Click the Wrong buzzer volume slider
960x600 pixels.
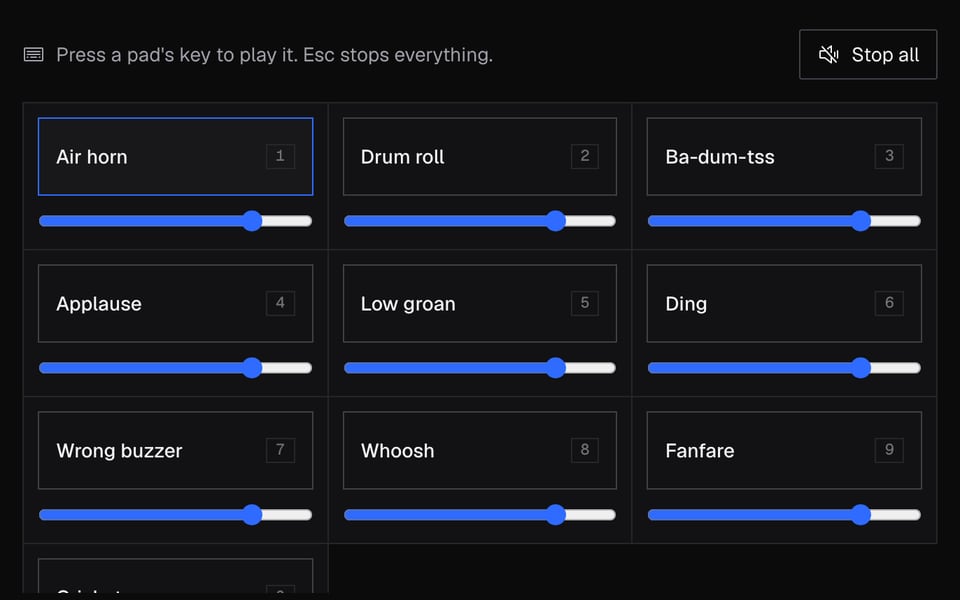pos(175,515)
